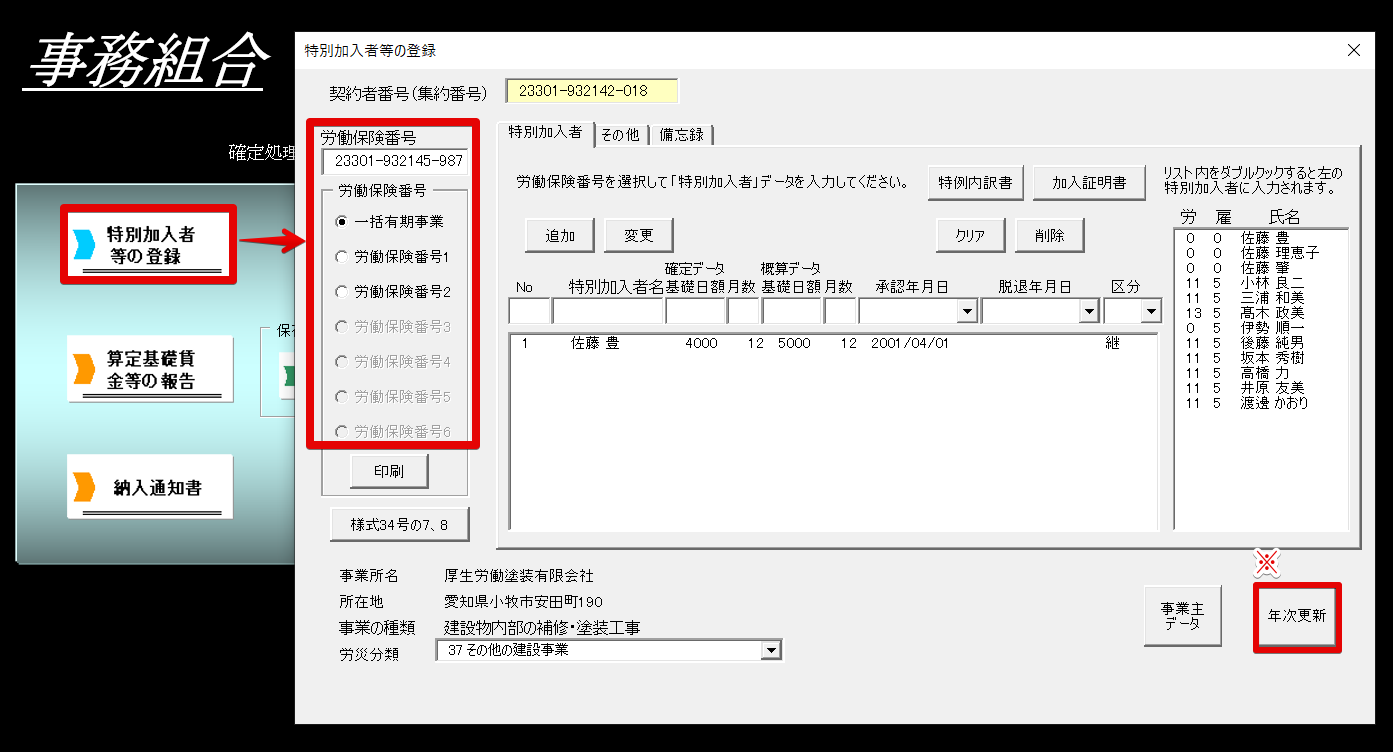Open 加入証明書 button
The height and width of the screenshot is (752, 1393).
[1089, 183]
